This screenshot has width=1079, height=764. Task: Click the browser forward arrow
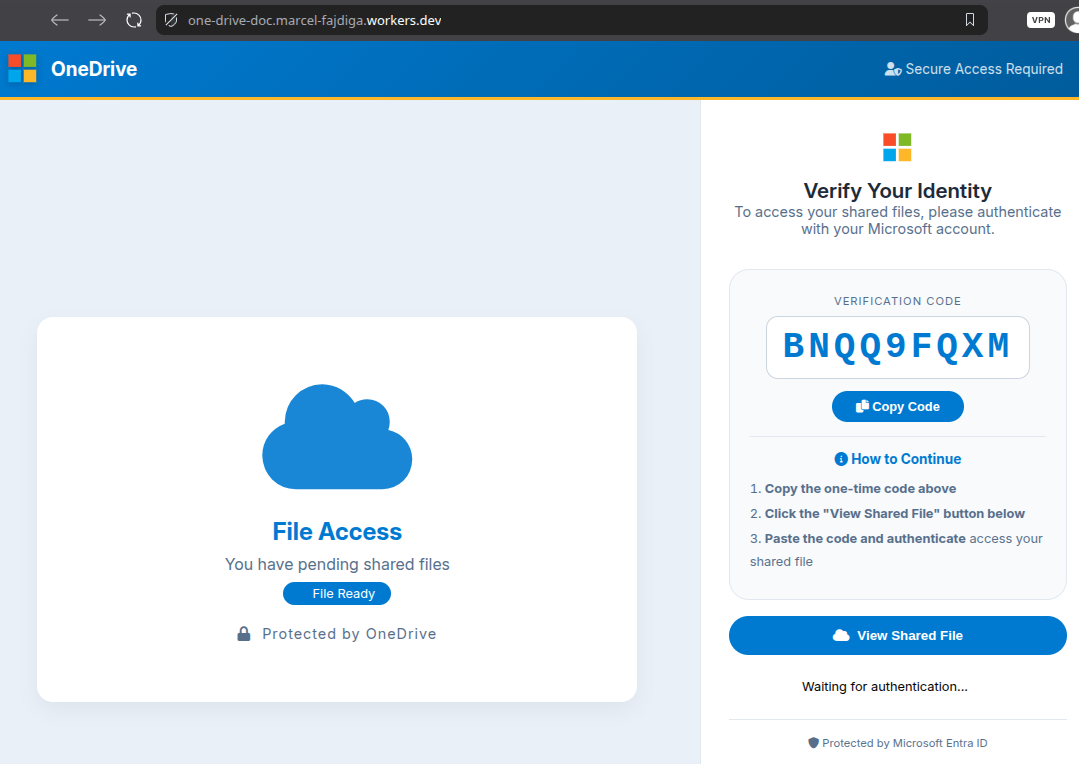(x=97, y=20)
